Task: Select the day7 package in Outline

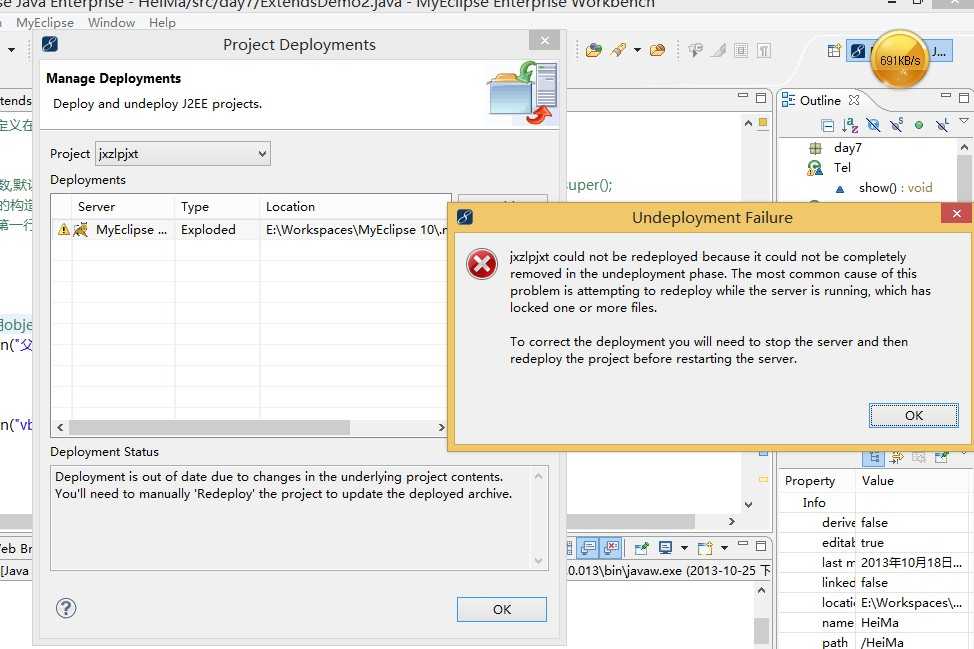Action: [847, 148]
